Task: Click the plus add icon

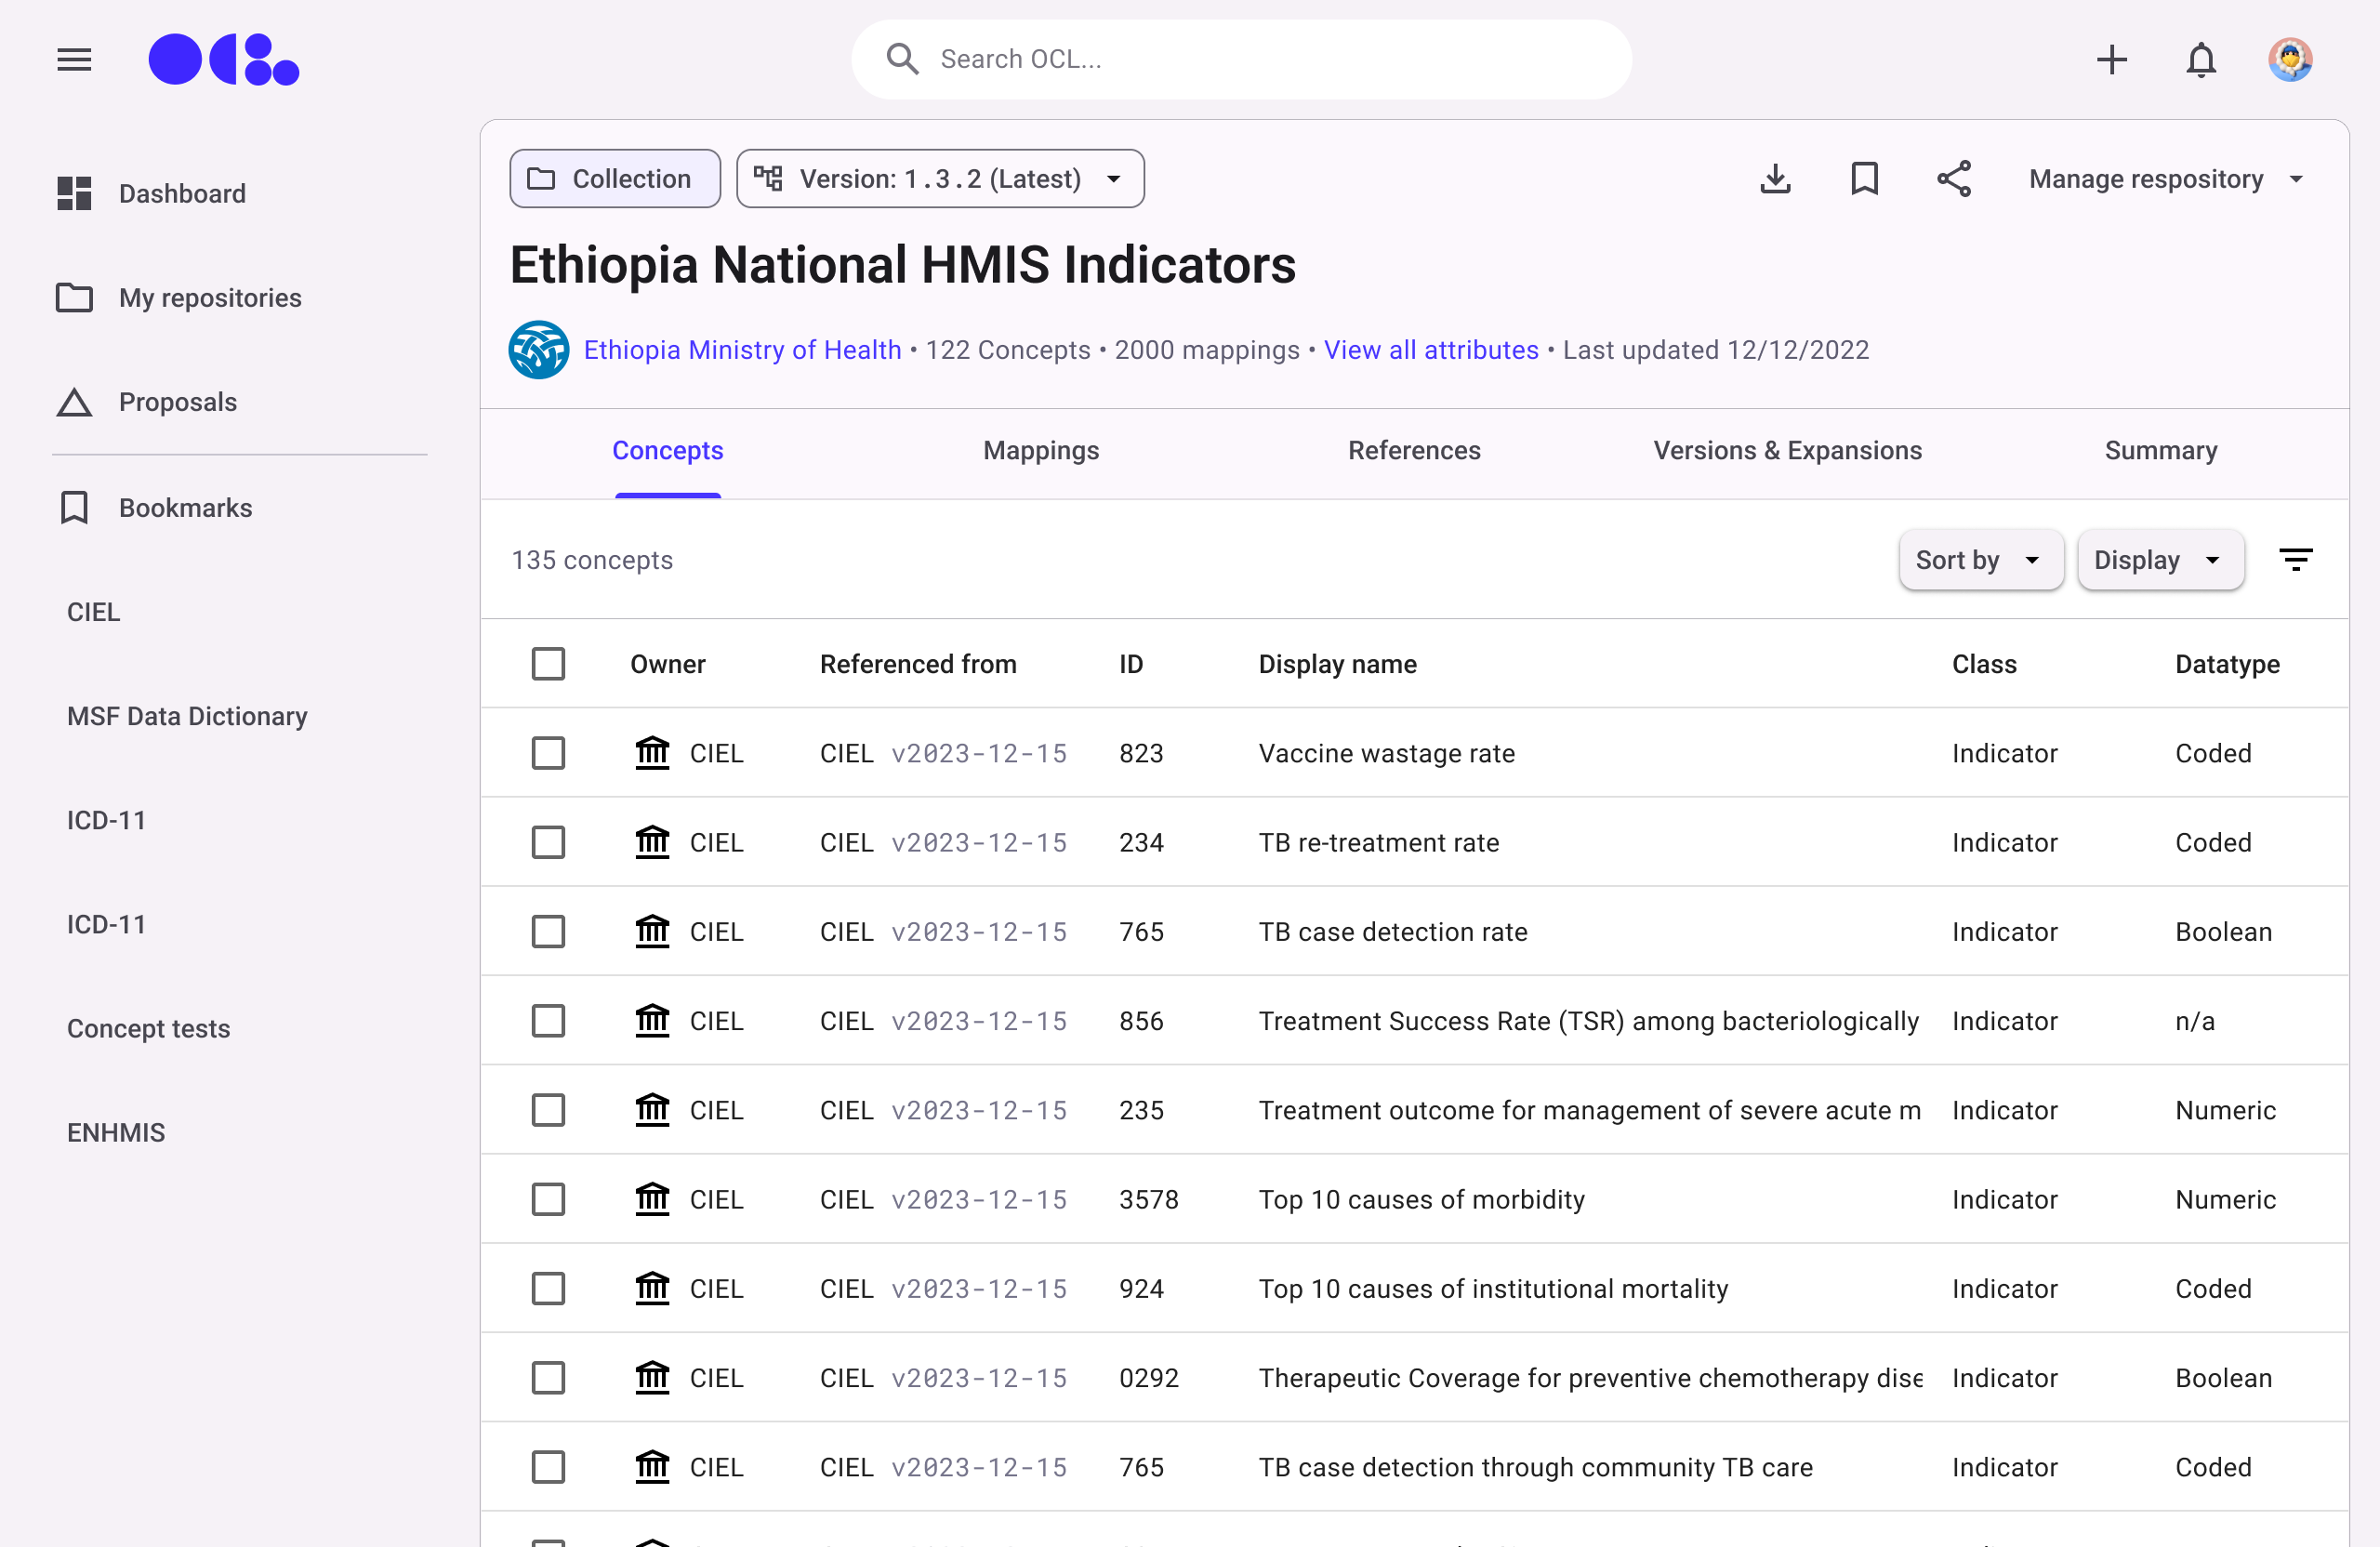Action: (2111, 60)
